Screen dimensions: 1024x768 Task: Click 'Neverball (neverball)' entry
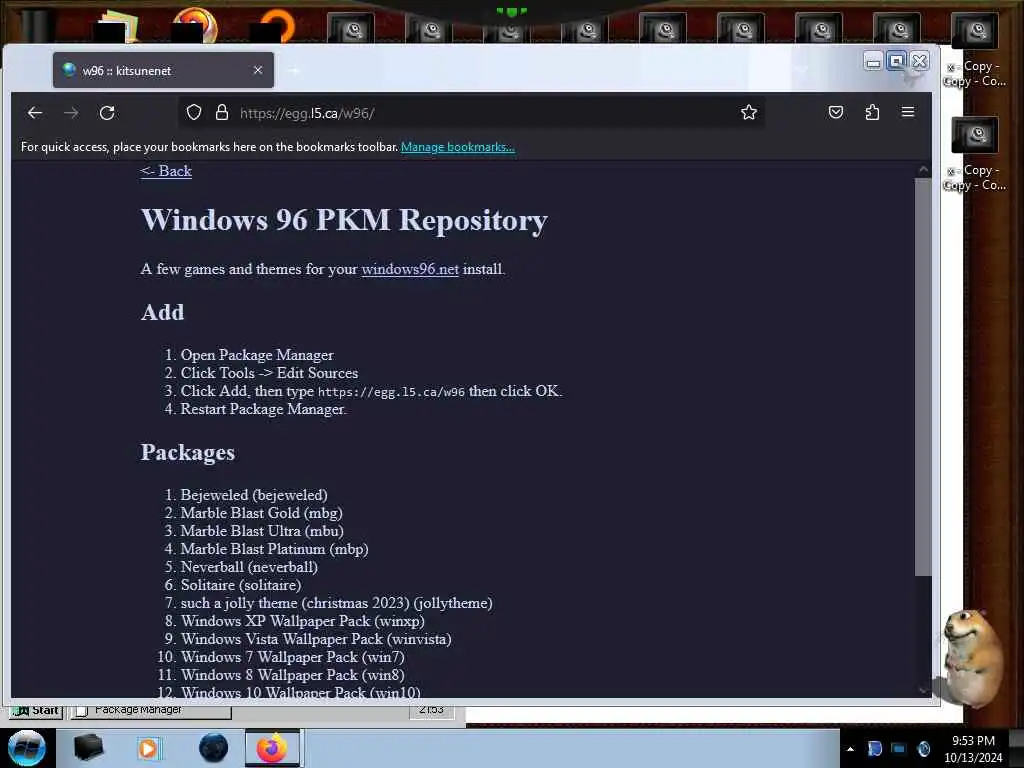249,567
